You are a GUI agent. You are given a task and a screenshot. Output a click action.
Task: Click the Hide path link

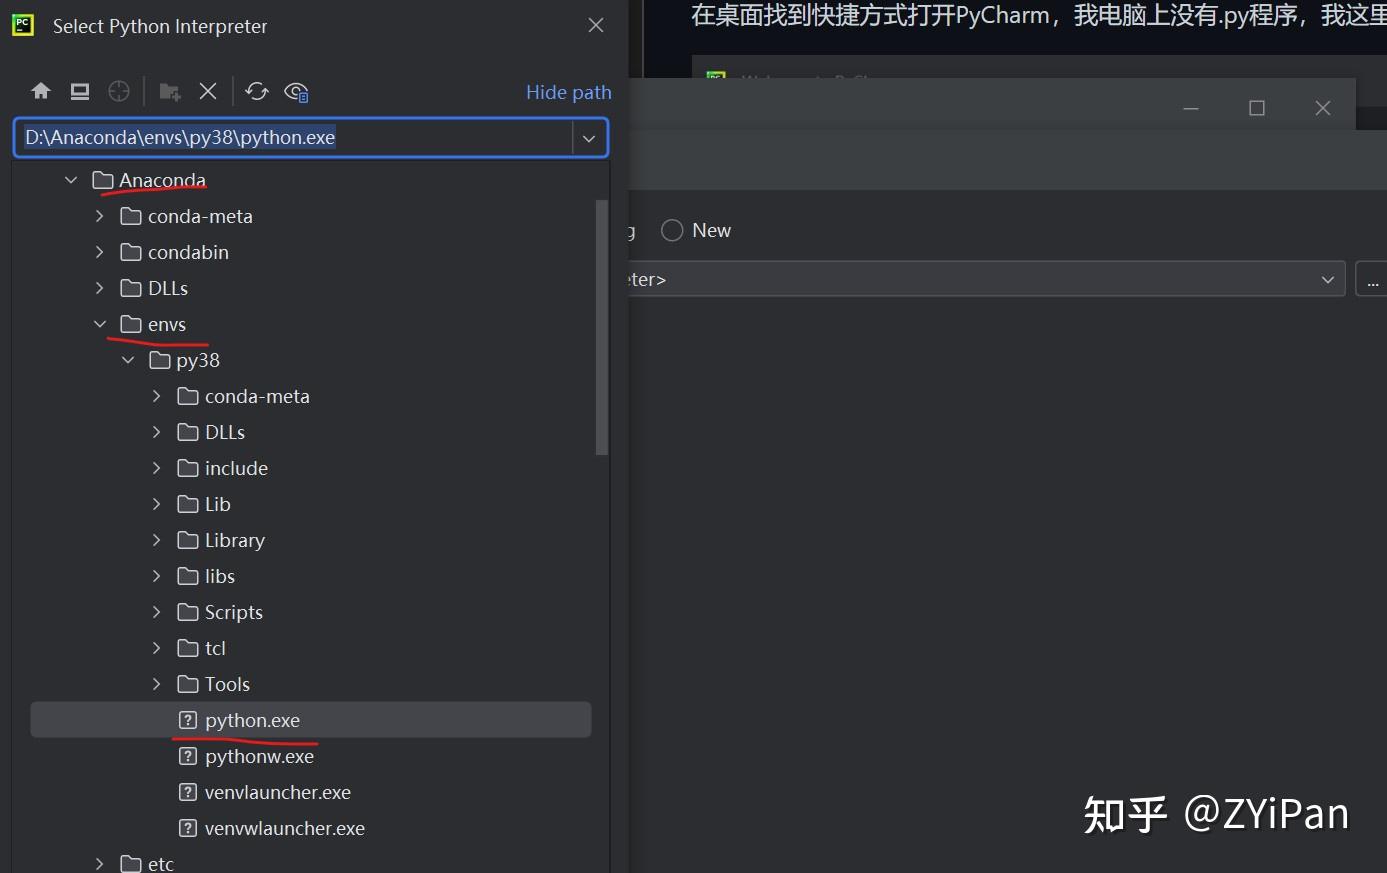(568, 91)
